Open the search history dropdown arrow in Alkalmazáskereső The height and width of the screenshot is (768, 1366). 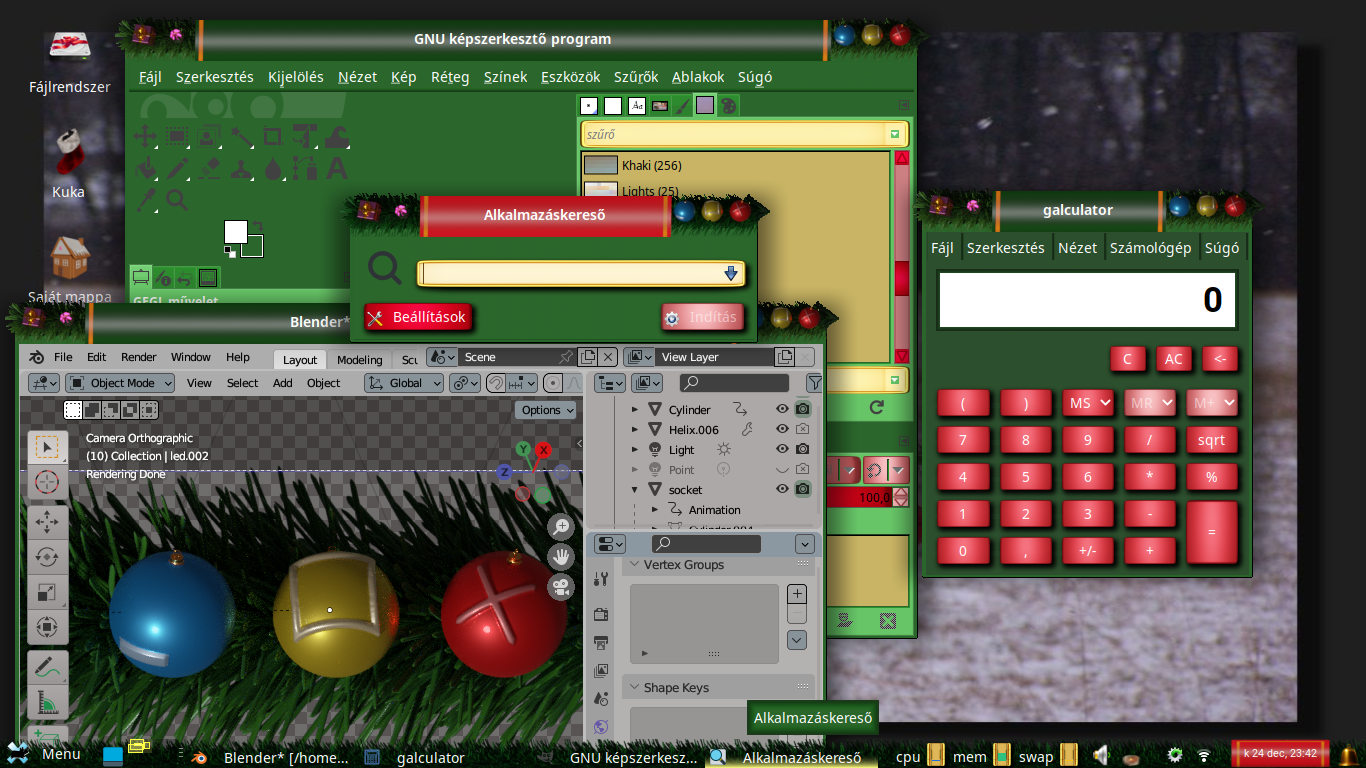point(731,274)
